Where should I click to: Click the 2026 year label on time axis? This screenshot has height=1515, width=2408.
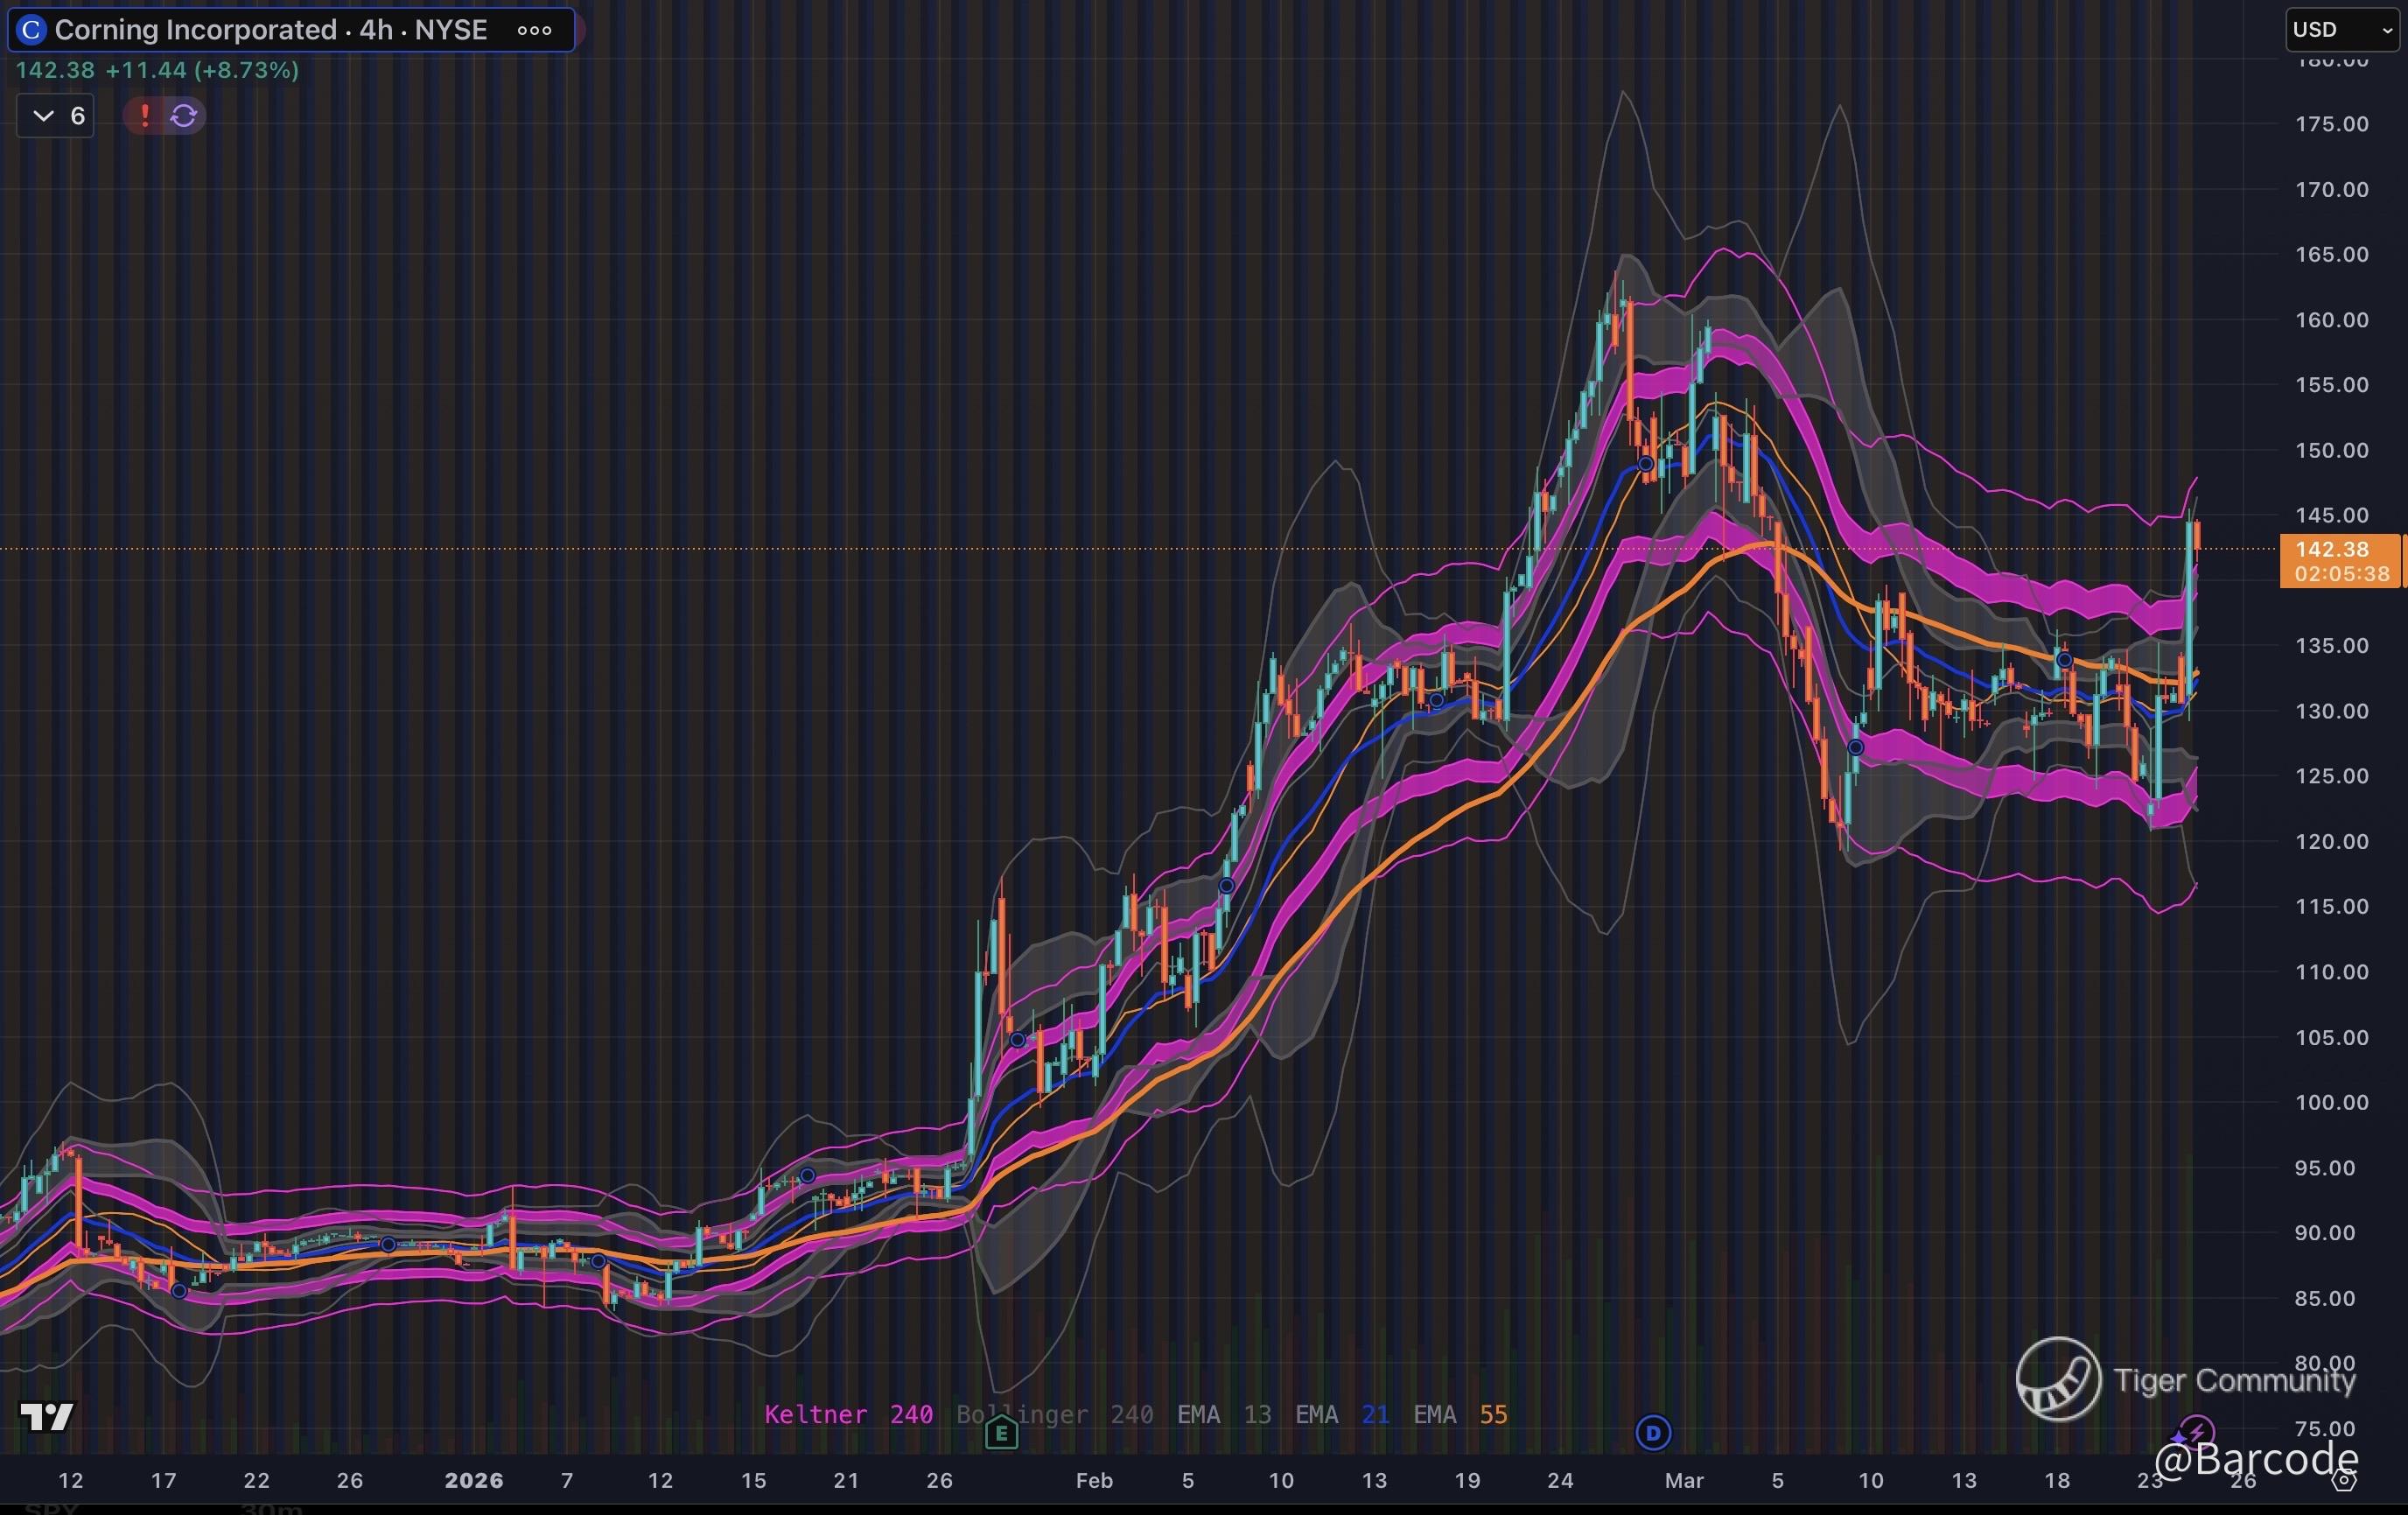(473, 1480)
